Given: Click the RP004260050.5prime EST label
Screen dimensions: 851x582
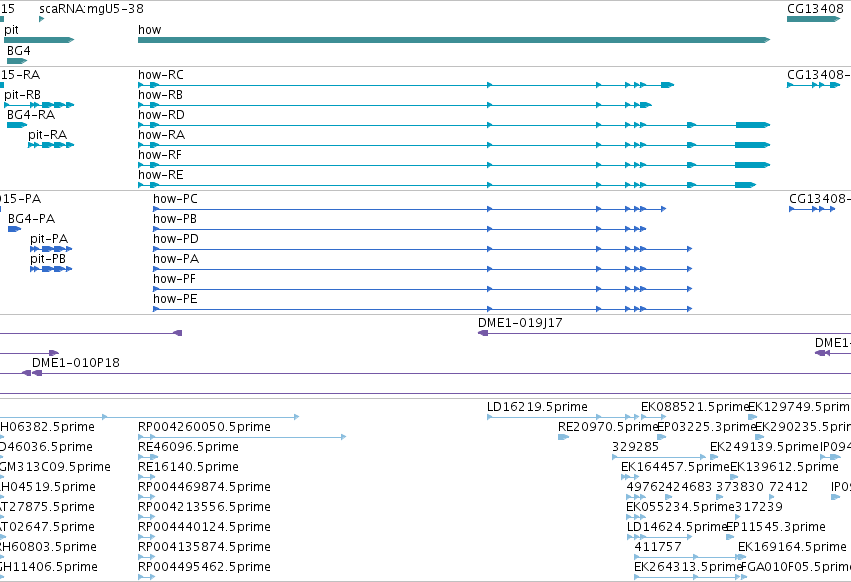Looking at the screenshot, I should tap(204, 427).
